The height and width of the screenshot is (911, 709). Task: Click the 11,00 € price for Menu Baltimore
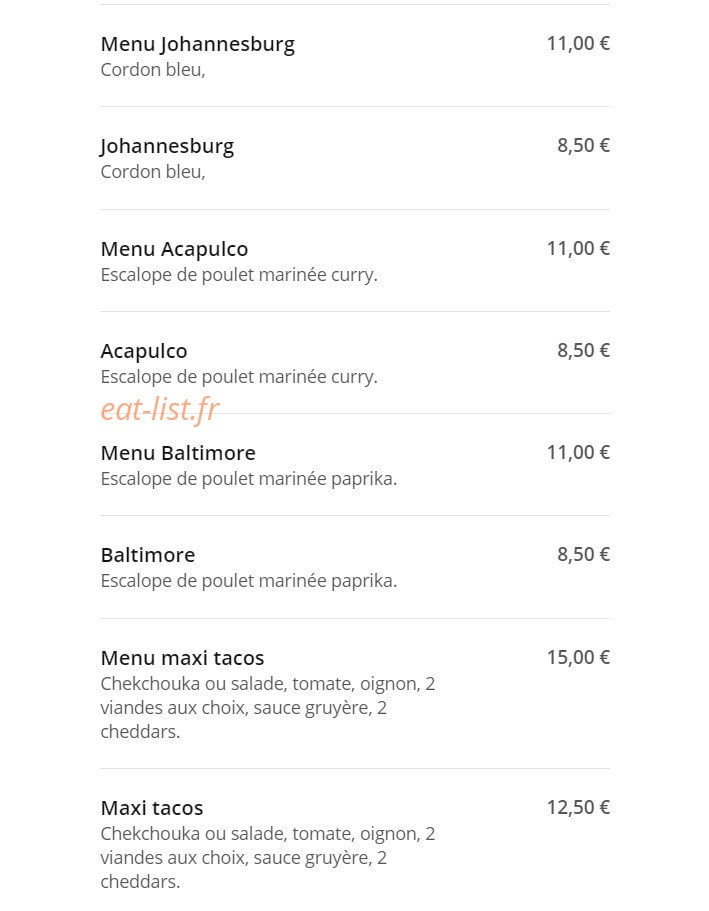pyautogui.click(x=578, y=453)
